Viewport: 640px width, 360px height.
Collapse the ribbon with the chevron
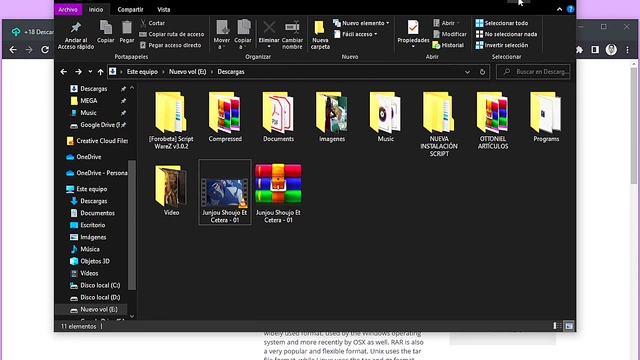[559, 9]
